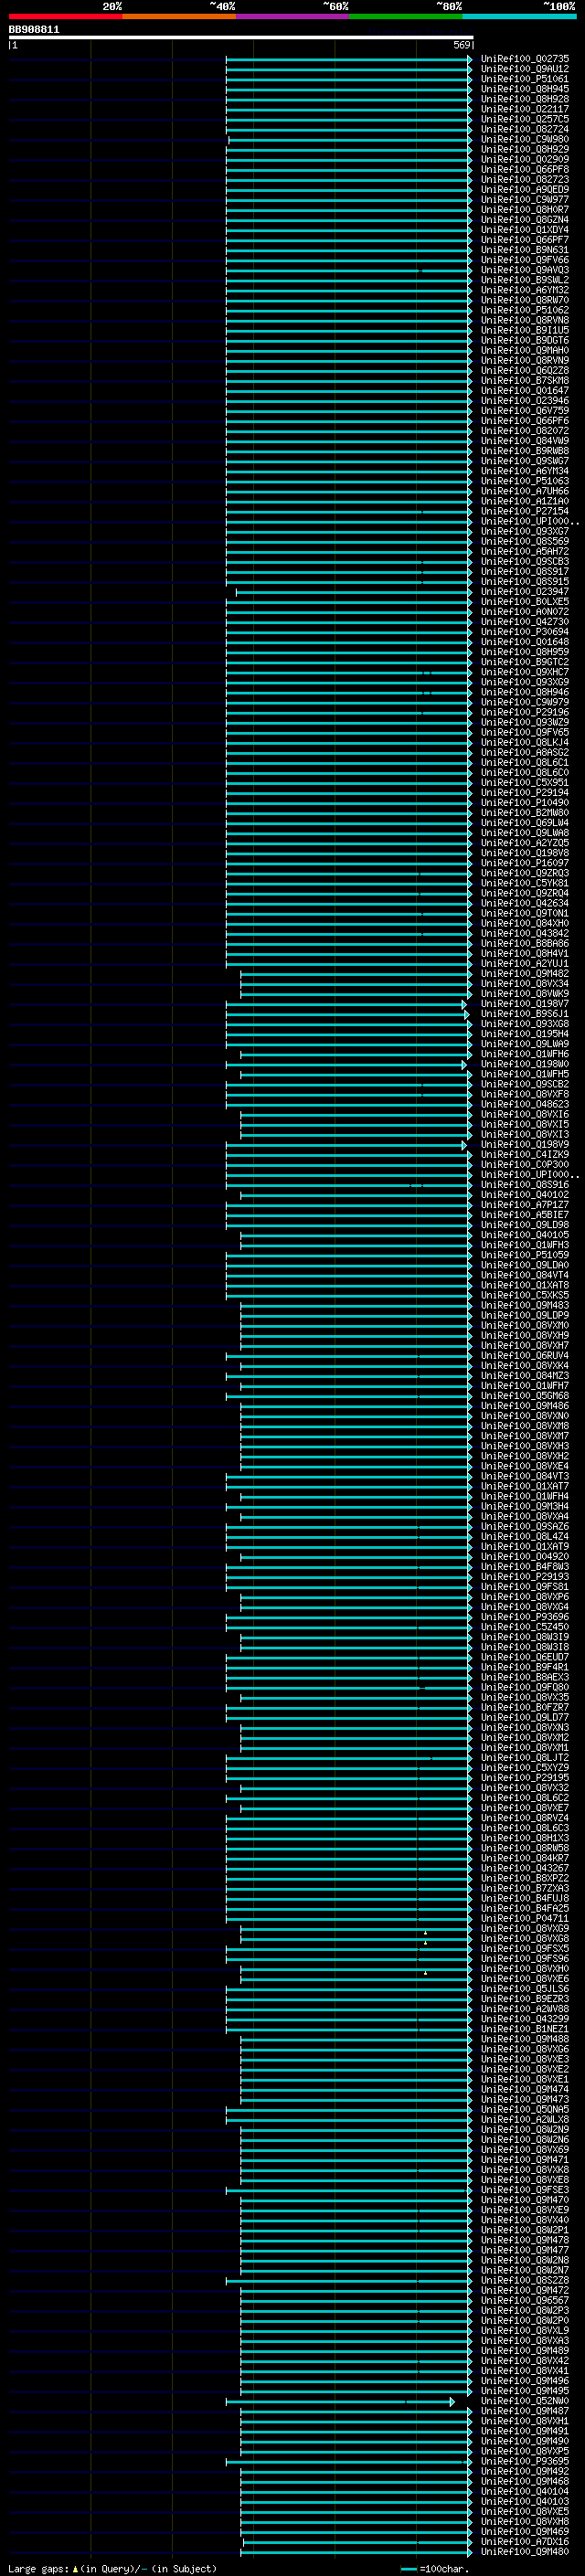Image resolution: width=585 pixels, height=2576 pixels.
Task: Select hit UniRef100_P51059
Action: point(525,1255)
